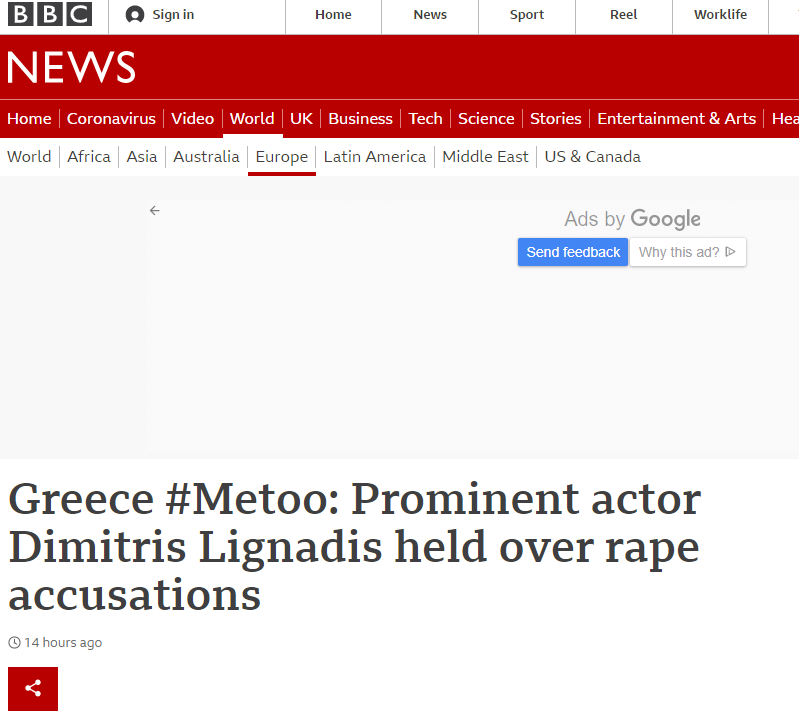The width and height of the screenshot is (799, 723).
Task: Go to Reel in top navigation
Action: point(623,15)
